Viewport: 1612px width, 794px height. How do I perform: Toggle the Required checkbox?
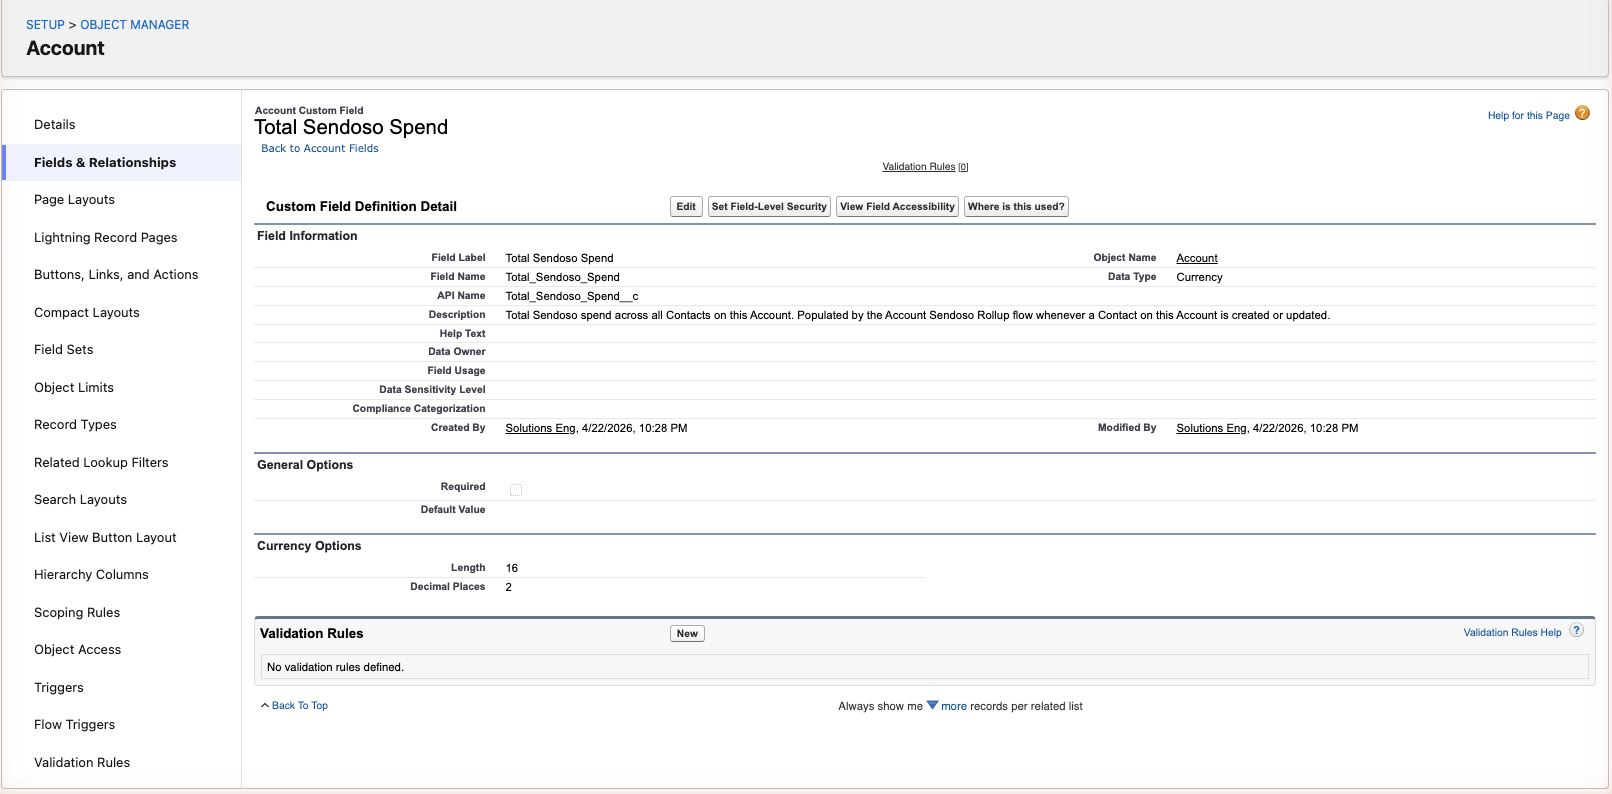[x=516, y=489]
